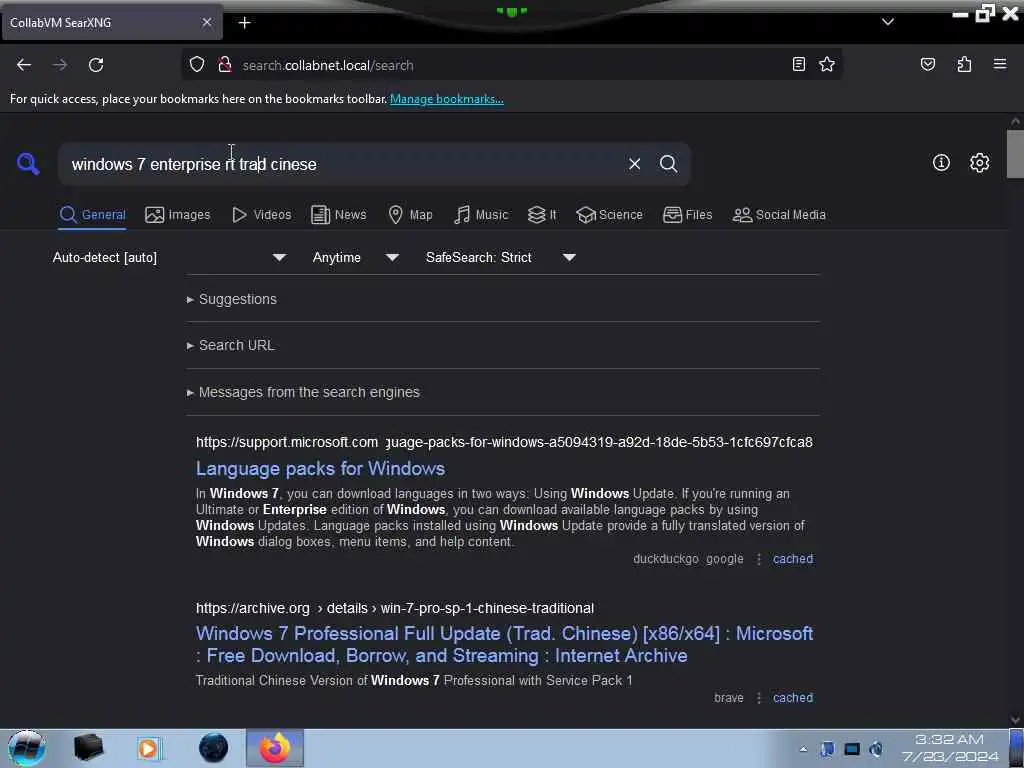Switch to the Videos category
The height and width of the screenshot is (768, 1024).
click(x=262, y=215)
